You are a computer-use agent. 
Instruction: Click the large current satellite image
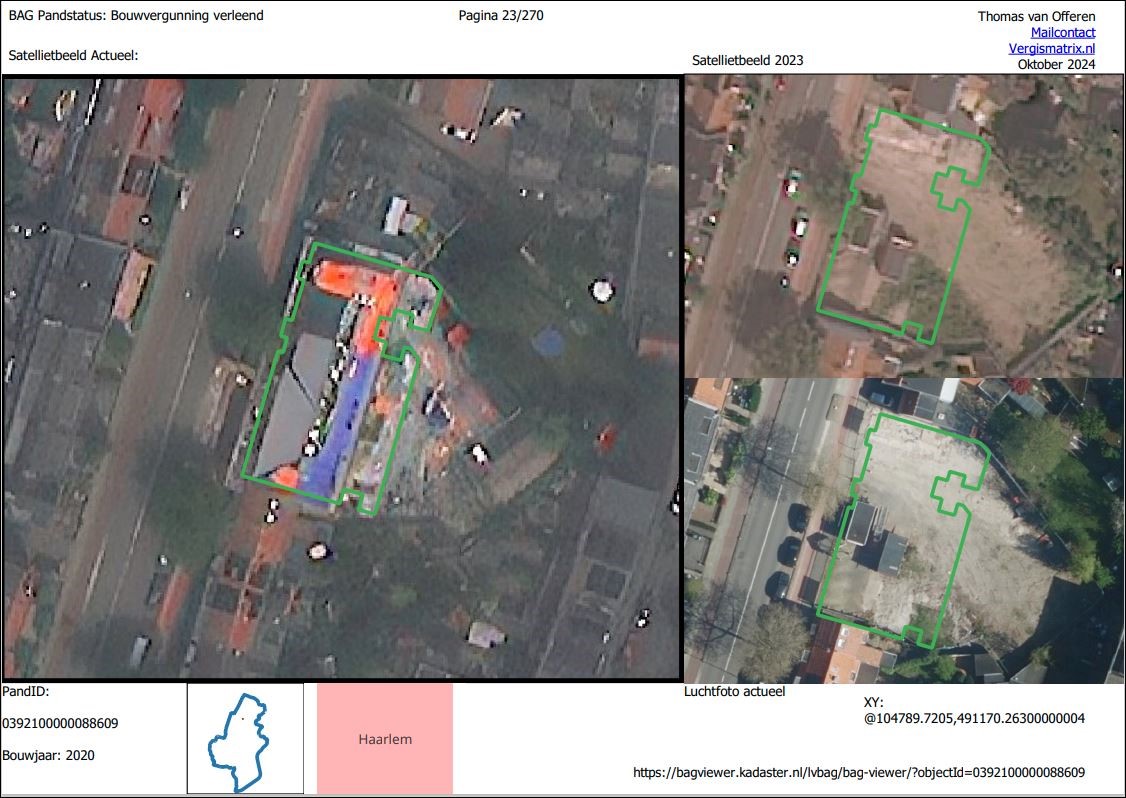click(x=342, y=377)
